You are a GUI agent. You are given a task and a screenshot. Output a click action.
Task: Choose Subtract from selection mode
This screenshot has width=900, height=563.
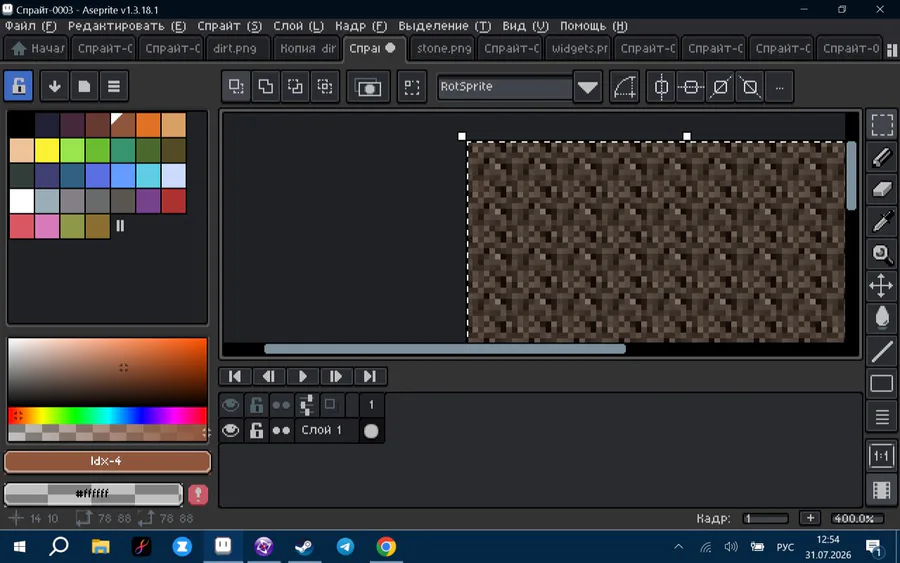pos(295,87)
